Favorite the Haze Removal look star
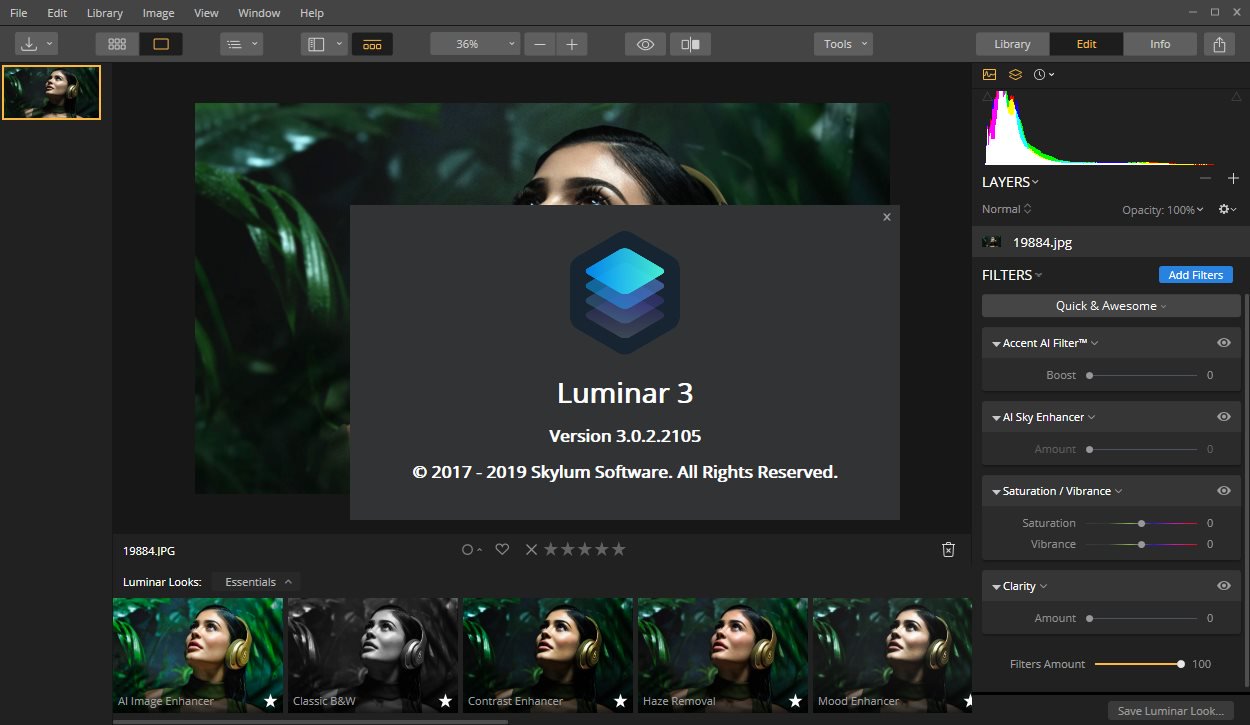The width and height of the screenshot is (1250, 725). coord(795,701)
